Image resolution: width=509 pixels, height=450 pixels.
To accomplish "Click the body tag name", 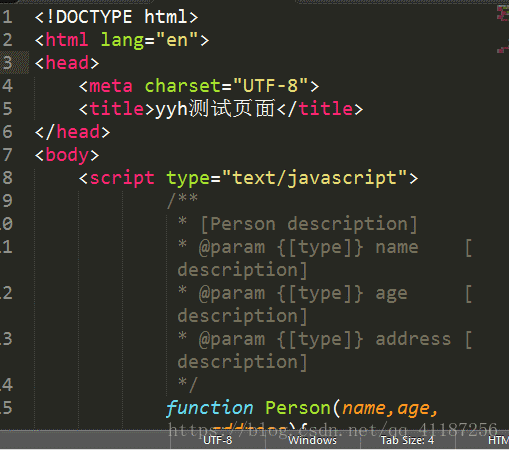I will click(x=67, y=155).
